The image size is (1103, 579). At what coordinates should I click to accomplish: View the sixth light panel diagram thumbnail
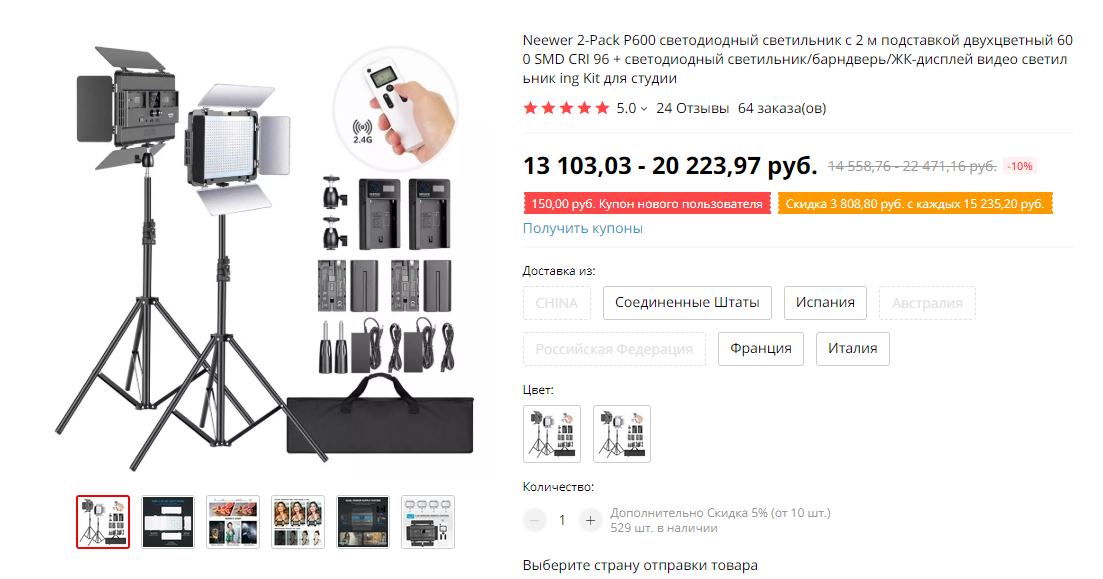[428, 522]
